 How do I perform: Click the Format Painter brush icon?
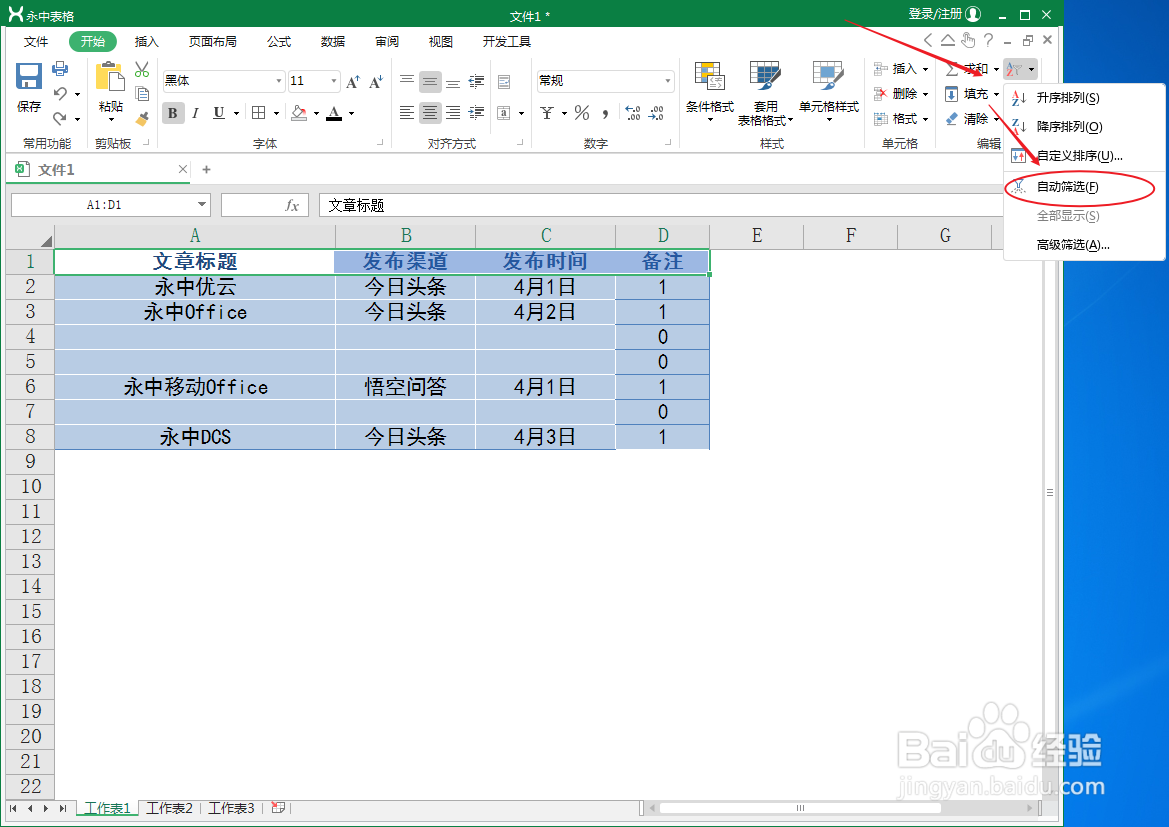(x=142, y=118)
